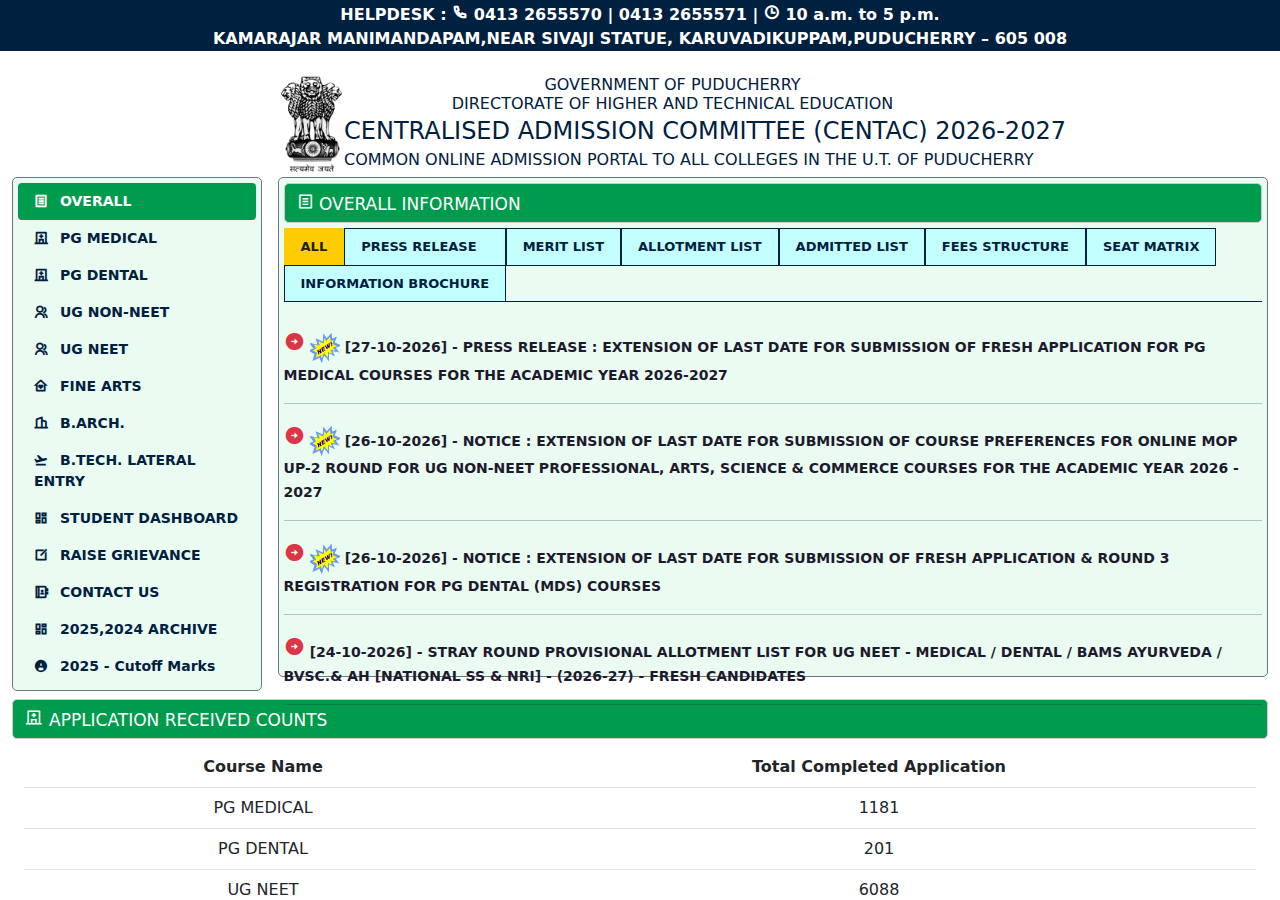Click the OVERALL sidebar icon
The image size is (1280, 900).
tap(41, 201)
